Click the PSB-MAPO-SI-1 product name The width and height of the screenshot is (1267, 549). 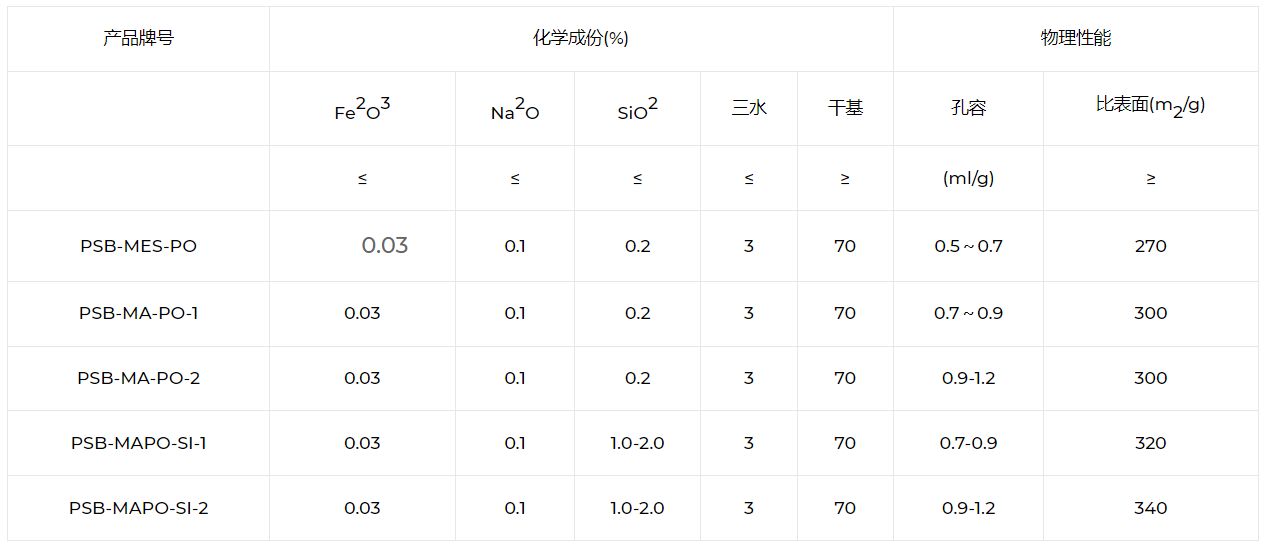138,443
